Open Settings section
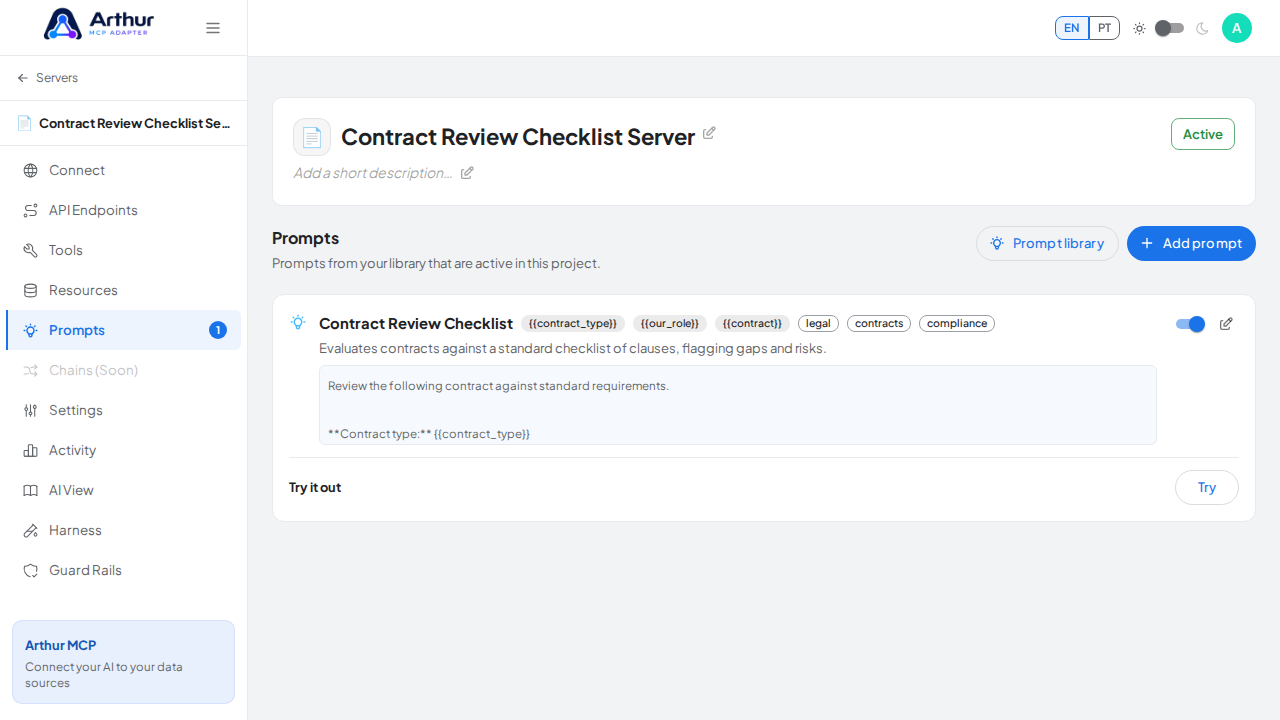This screenshot has width=1280, height=720. pos(123,410)
